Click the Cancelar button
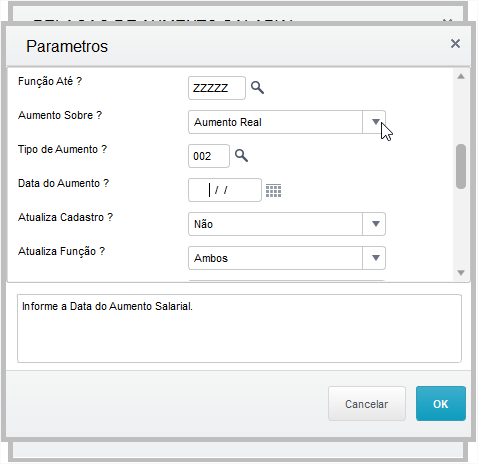Viewport: 478px width, 464px height. 367,404
